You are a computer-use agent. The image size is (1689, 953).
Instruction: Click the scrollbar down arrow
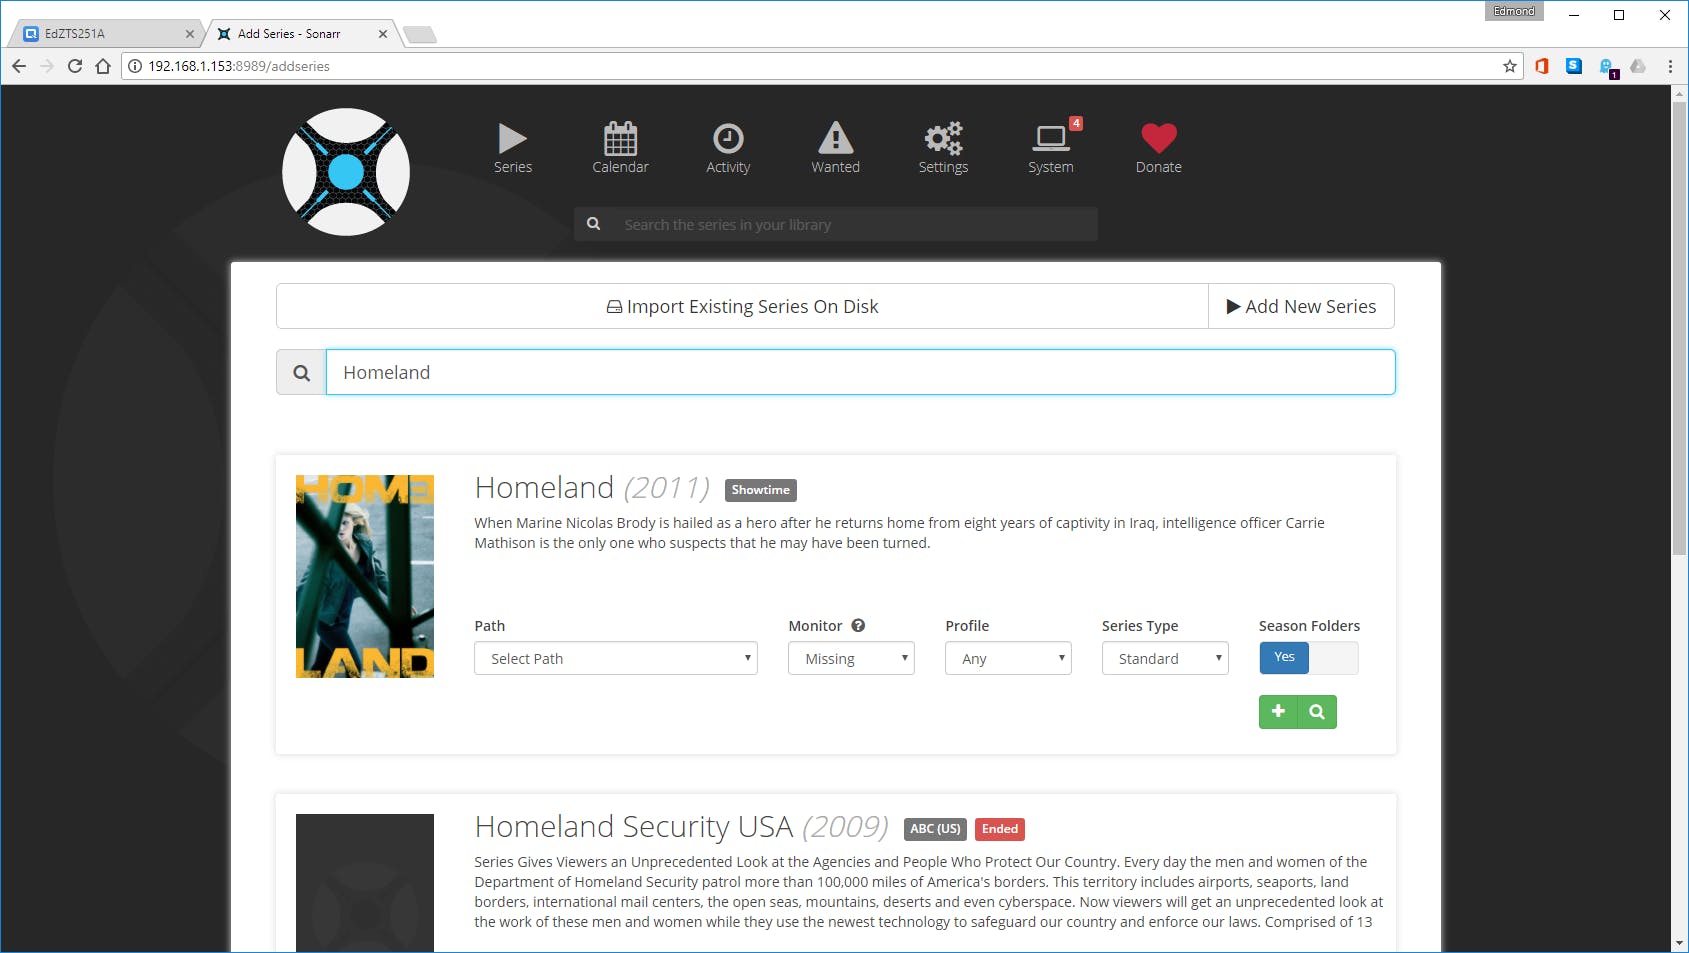click(x=1680, y=943)
